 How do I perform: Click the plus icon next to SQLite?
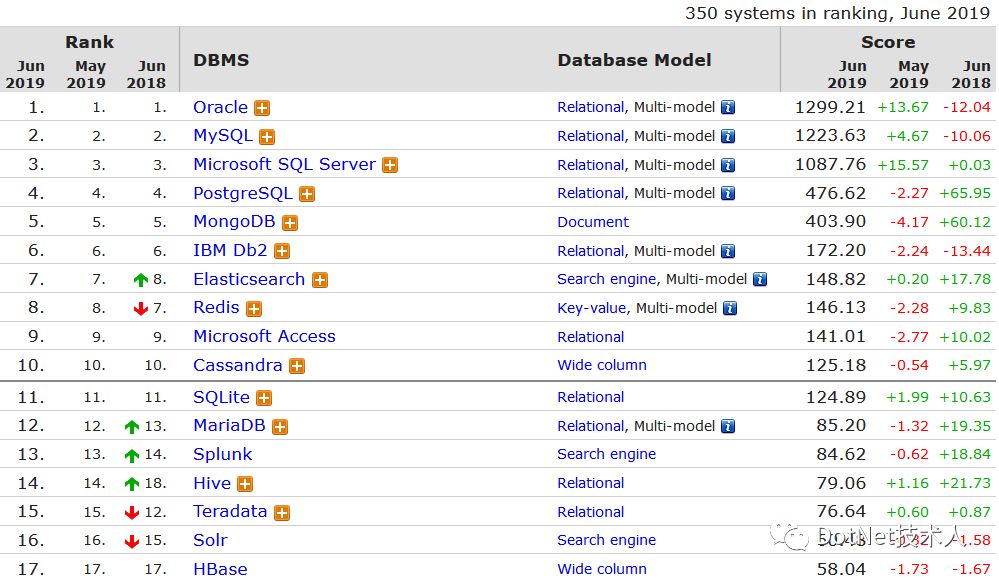[264, 398]
